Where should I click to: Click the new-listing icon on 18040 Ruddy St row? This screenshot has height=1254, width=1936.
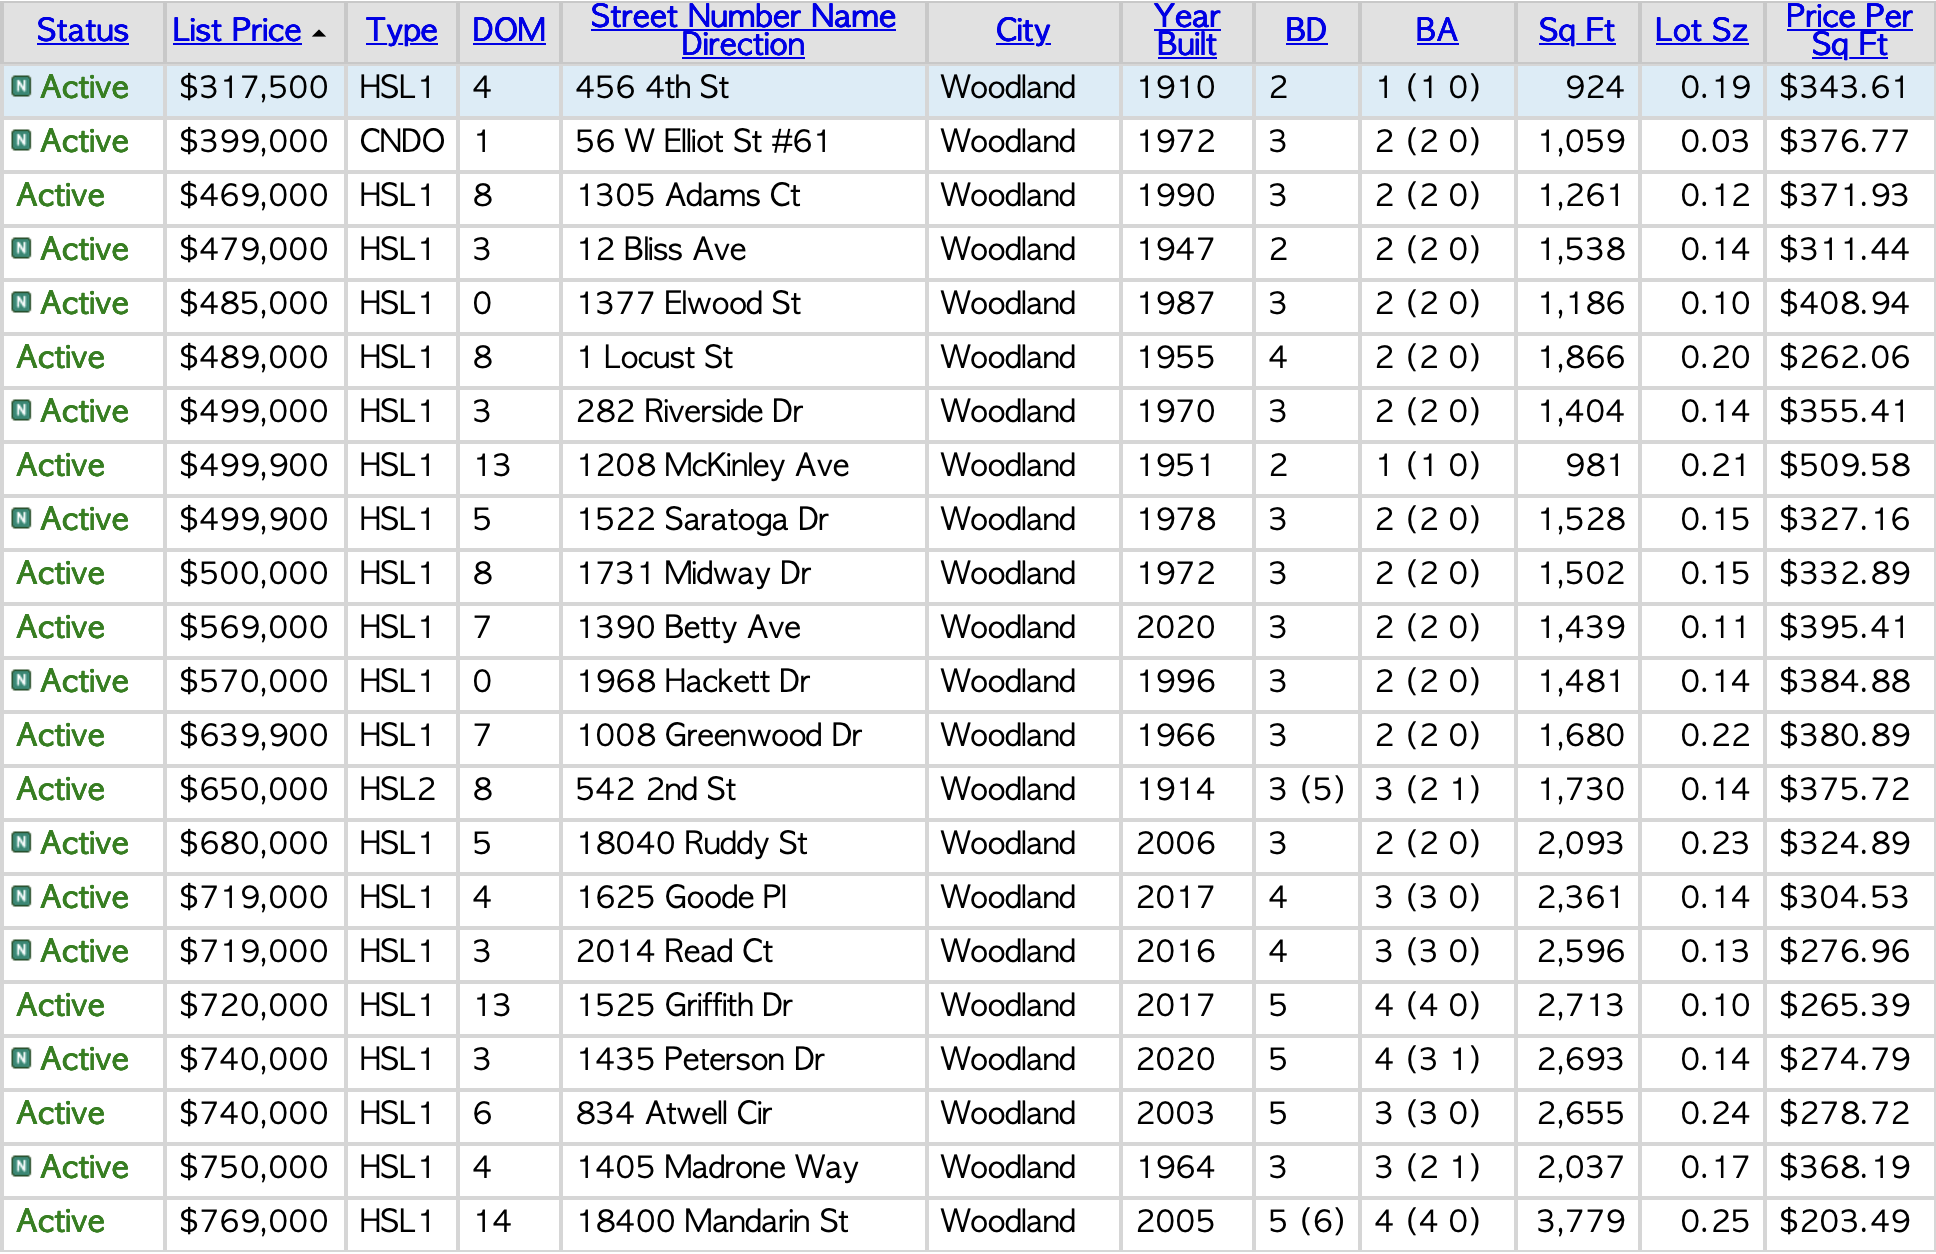tap(21, 843)
